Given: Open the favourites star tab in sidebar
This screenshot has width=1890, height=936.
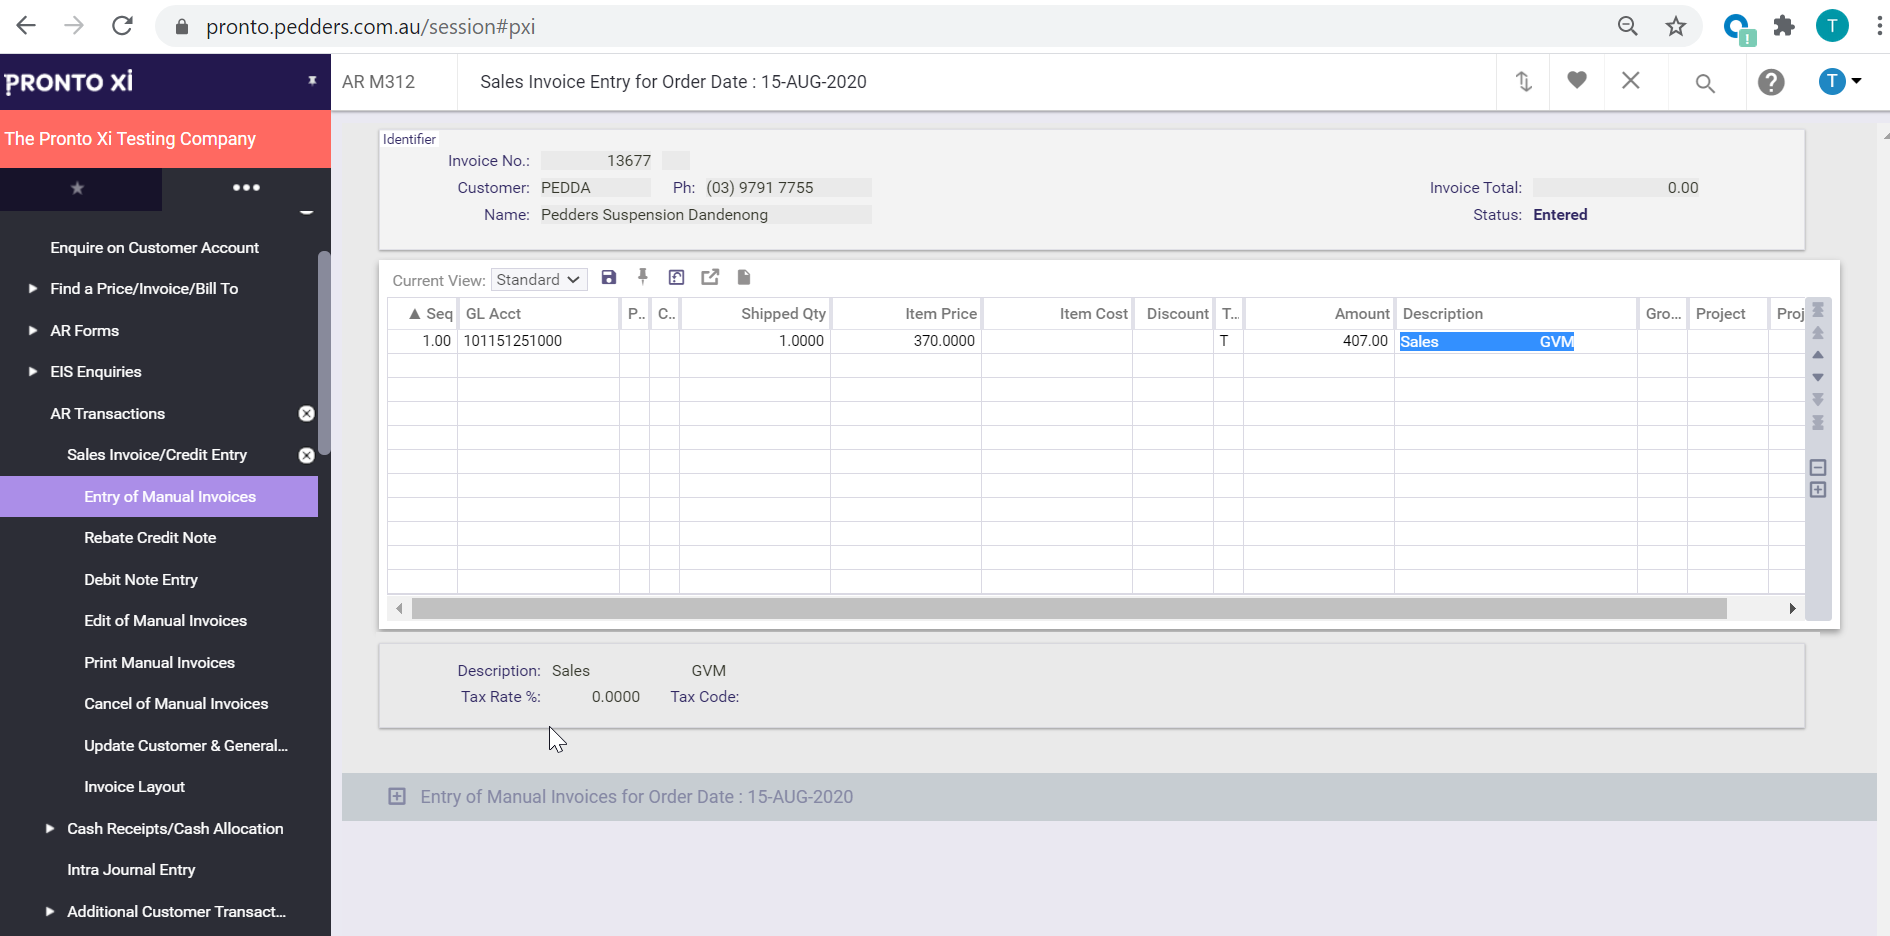Looking at the screenshot, I should 78,188.
